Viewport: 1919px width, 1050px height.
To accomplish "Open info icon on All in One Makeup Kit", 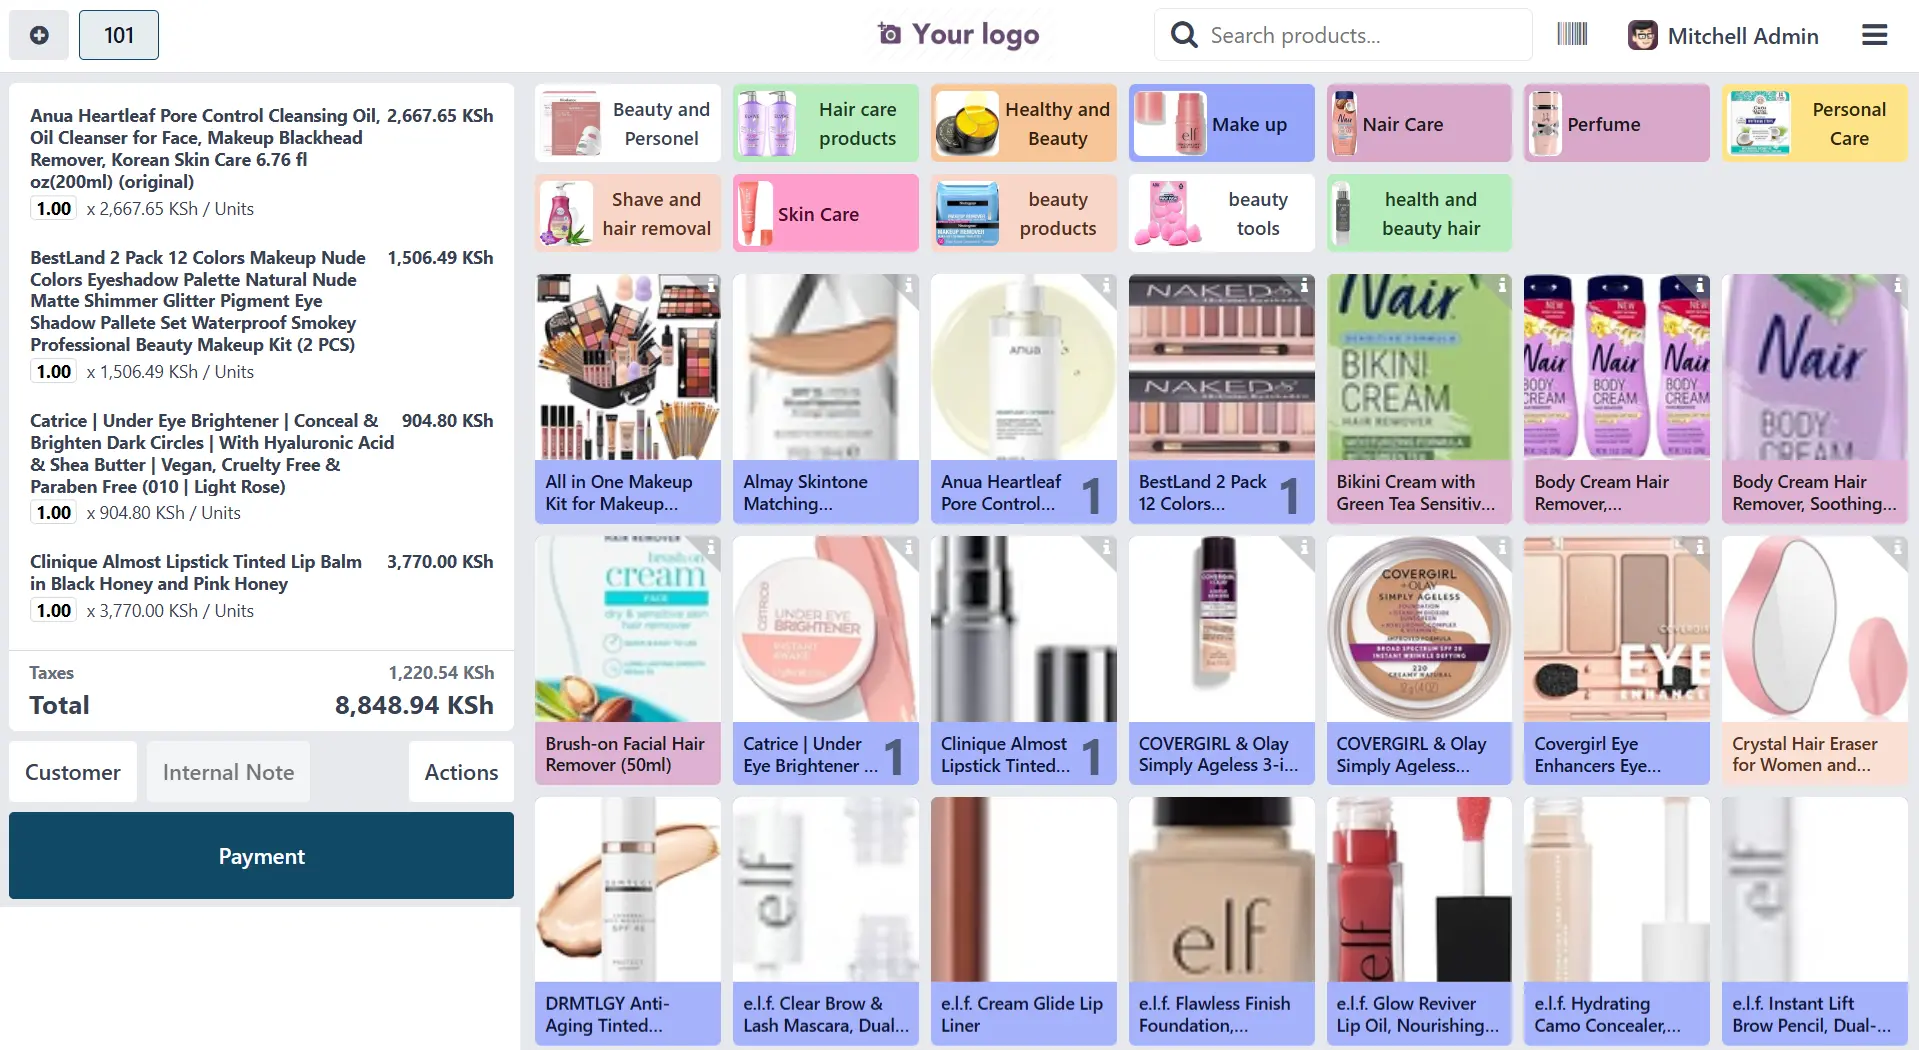I will [x=711, y=285].
